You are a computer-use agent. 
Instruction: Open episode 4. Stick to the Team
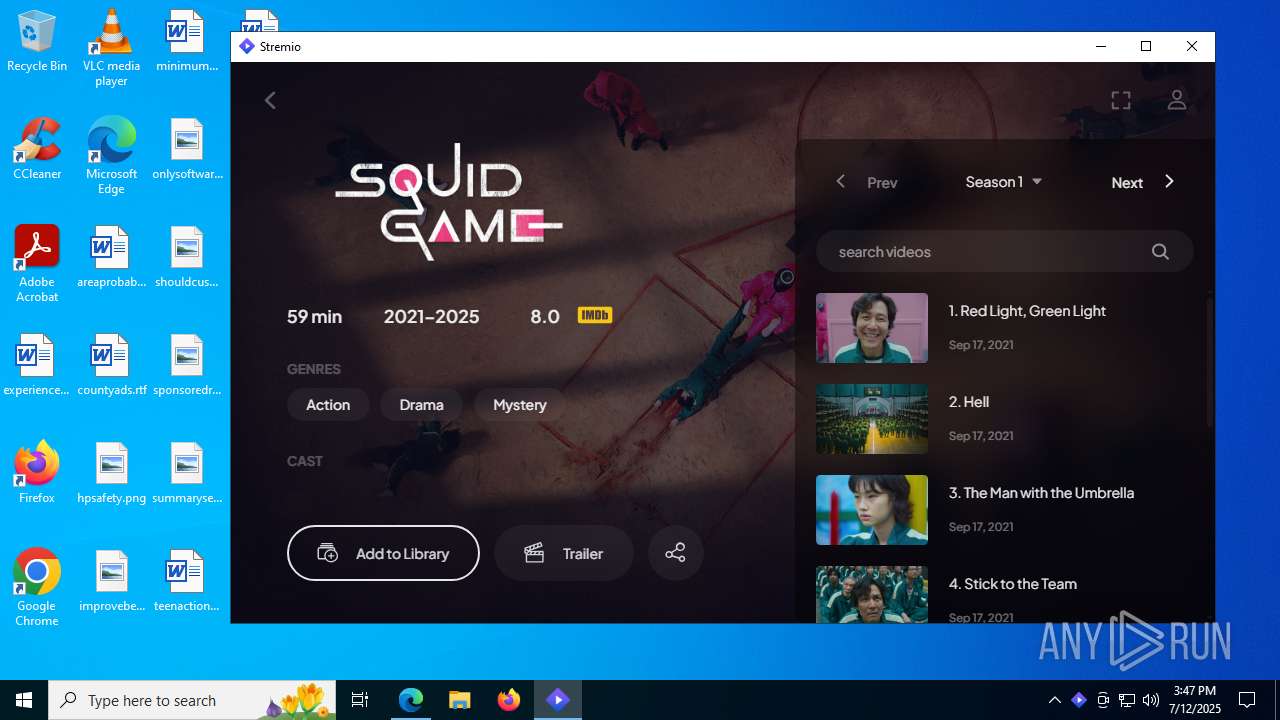1003,595
